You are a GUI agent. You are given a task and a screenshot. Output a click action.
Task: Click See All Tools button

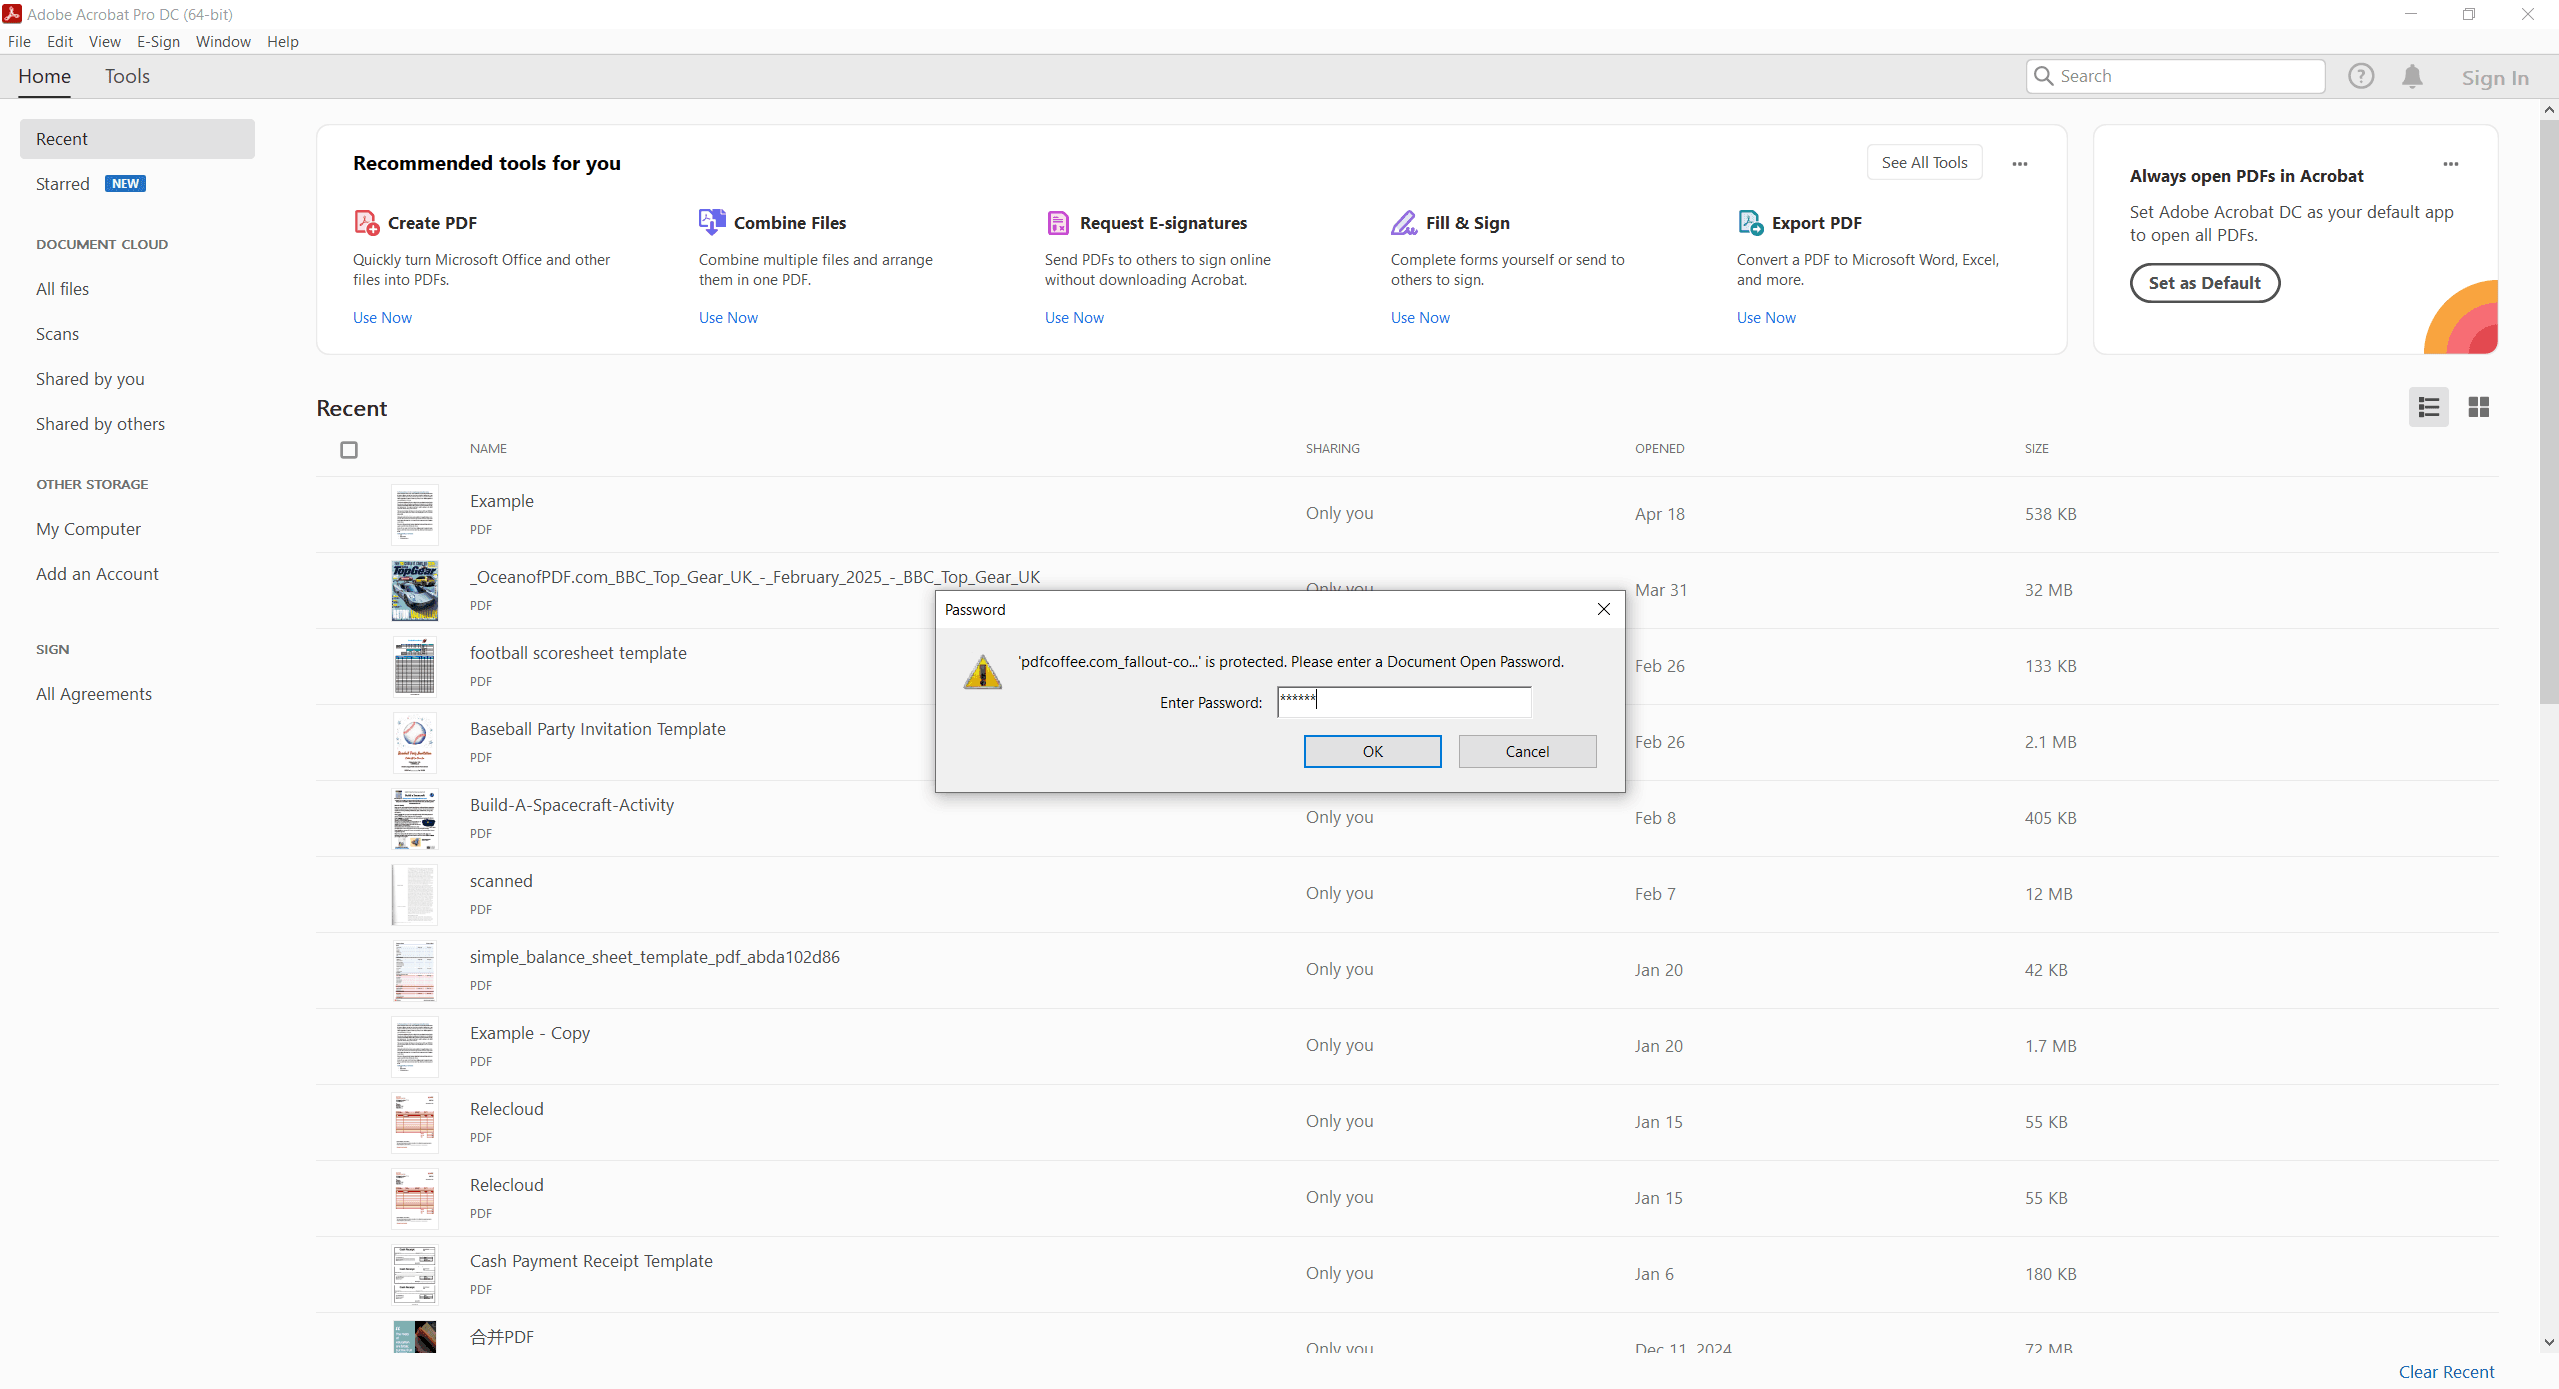click(x=1924, y=163)
